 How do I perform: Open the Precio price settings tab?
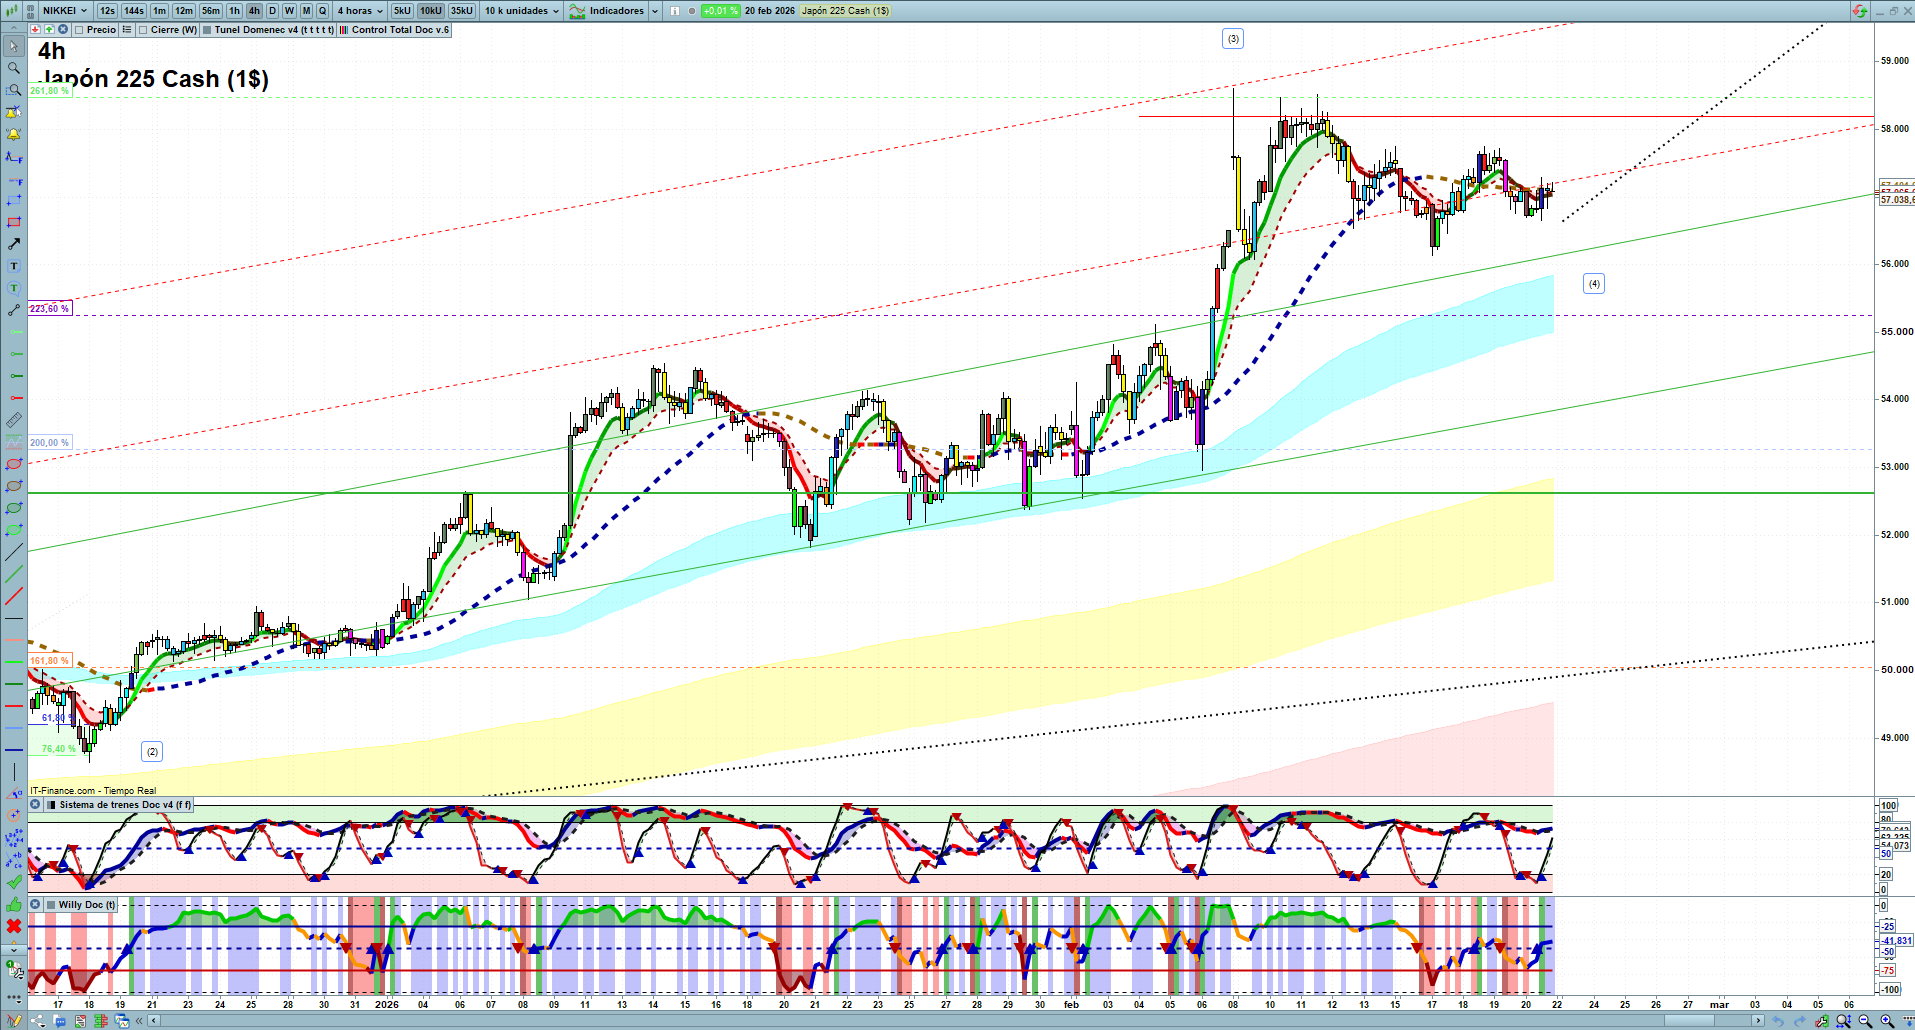[x=101, y=30]
